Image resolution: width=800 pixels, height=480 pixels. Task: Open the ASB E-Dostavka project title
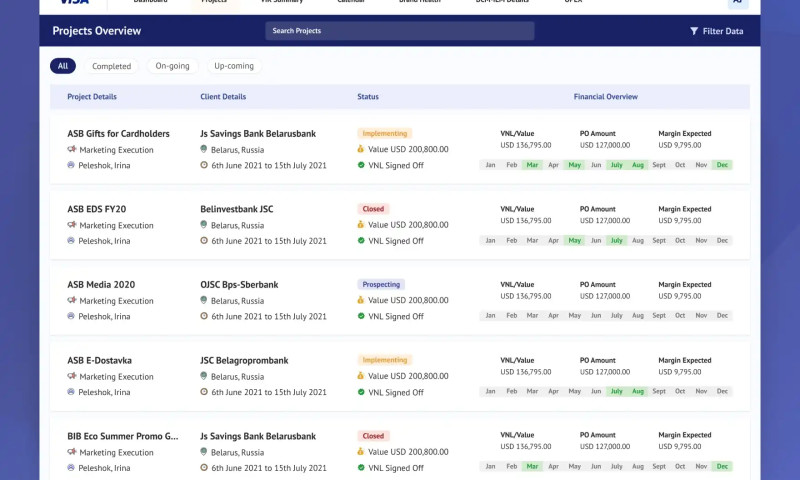pyautogui.click(x=99, y=360)
